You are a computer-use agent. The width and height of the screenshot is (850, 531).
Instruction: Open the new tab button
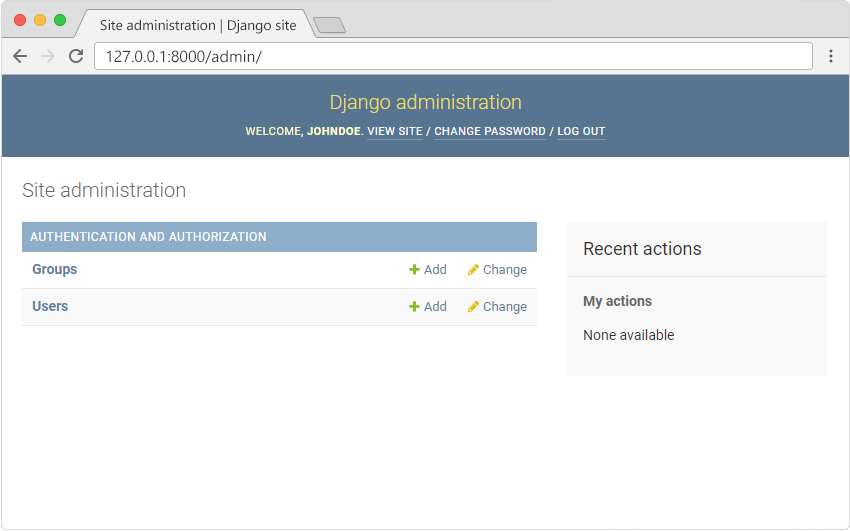tap(329, 25)
